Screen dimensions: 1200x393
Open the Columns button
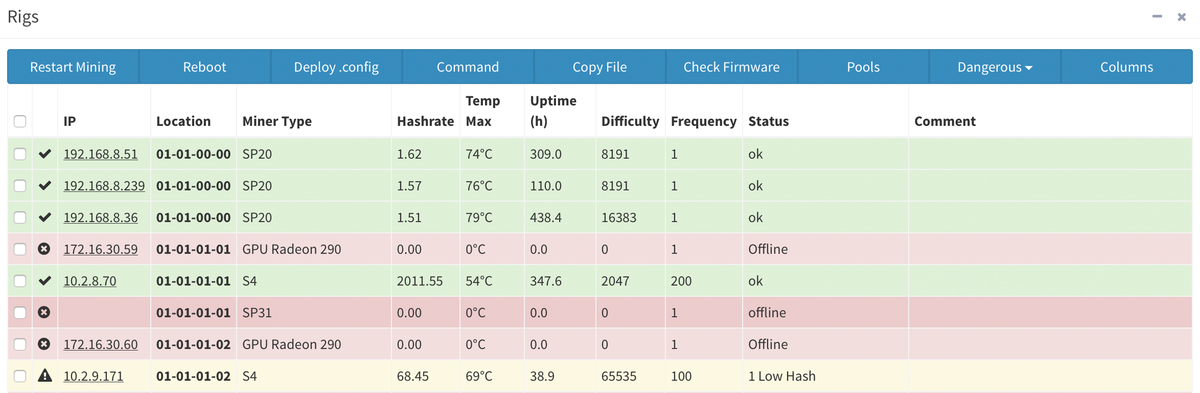coord(1126,67)
